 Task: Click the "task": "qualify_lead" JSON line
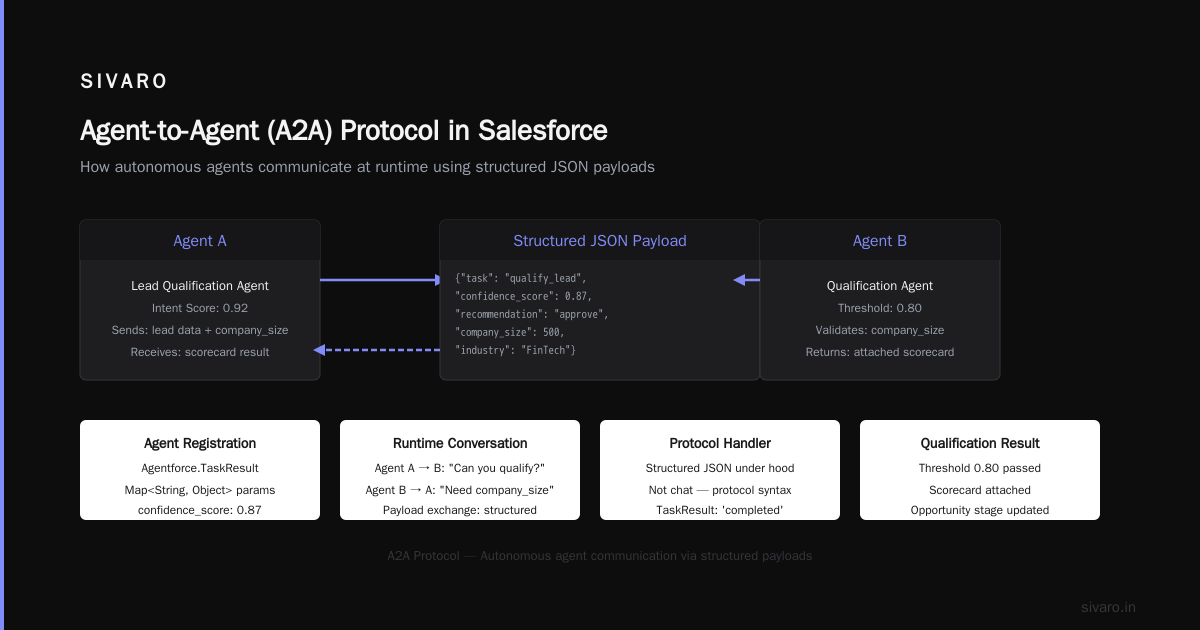point(521,278)
